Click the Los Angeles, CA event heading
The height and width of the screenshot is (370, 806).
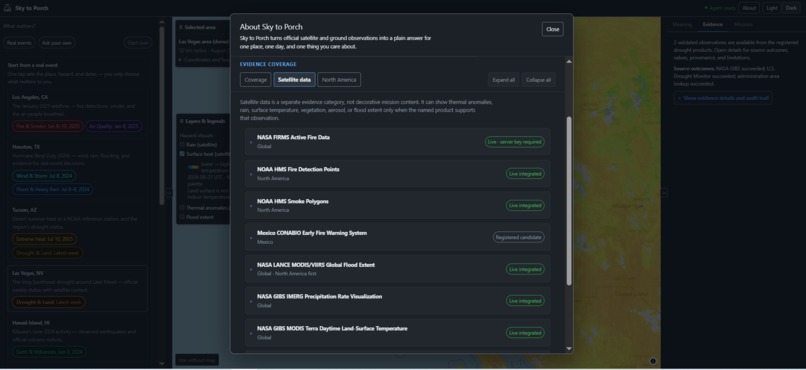coord(30,97)
